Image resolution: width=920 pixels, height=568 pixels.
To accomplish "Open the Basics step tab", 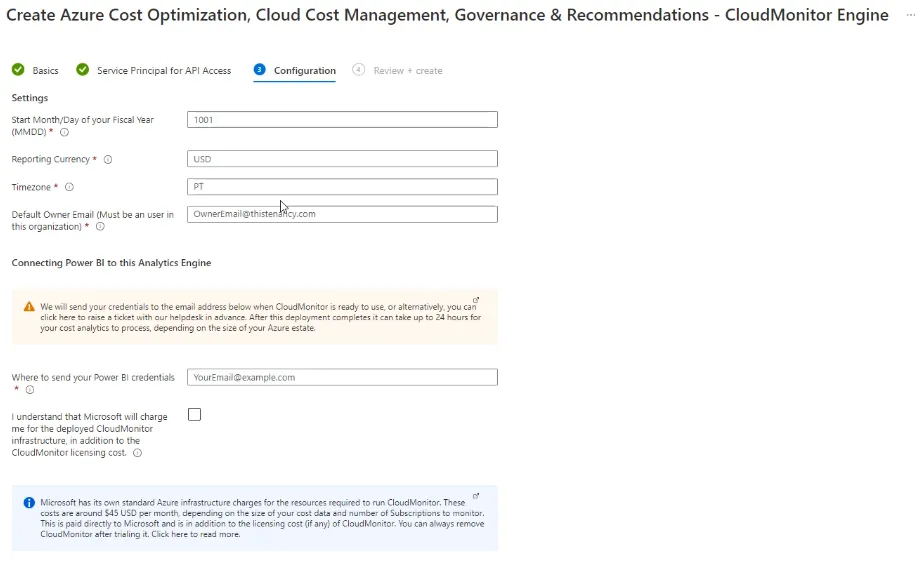I will [45, 70].
